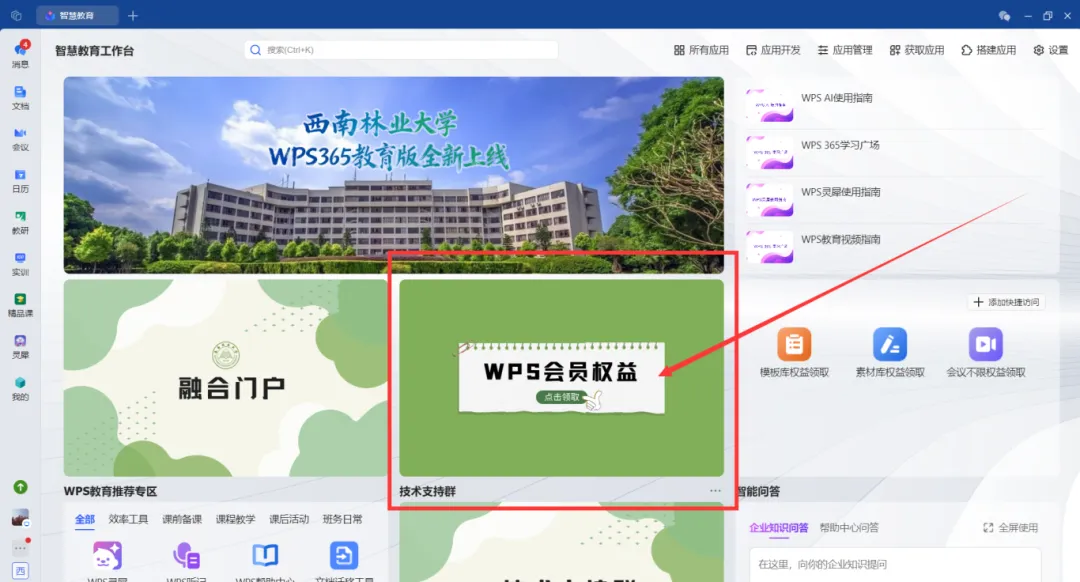
Task: Select the 班务日常 tab
Action: [x=342, y=519]
